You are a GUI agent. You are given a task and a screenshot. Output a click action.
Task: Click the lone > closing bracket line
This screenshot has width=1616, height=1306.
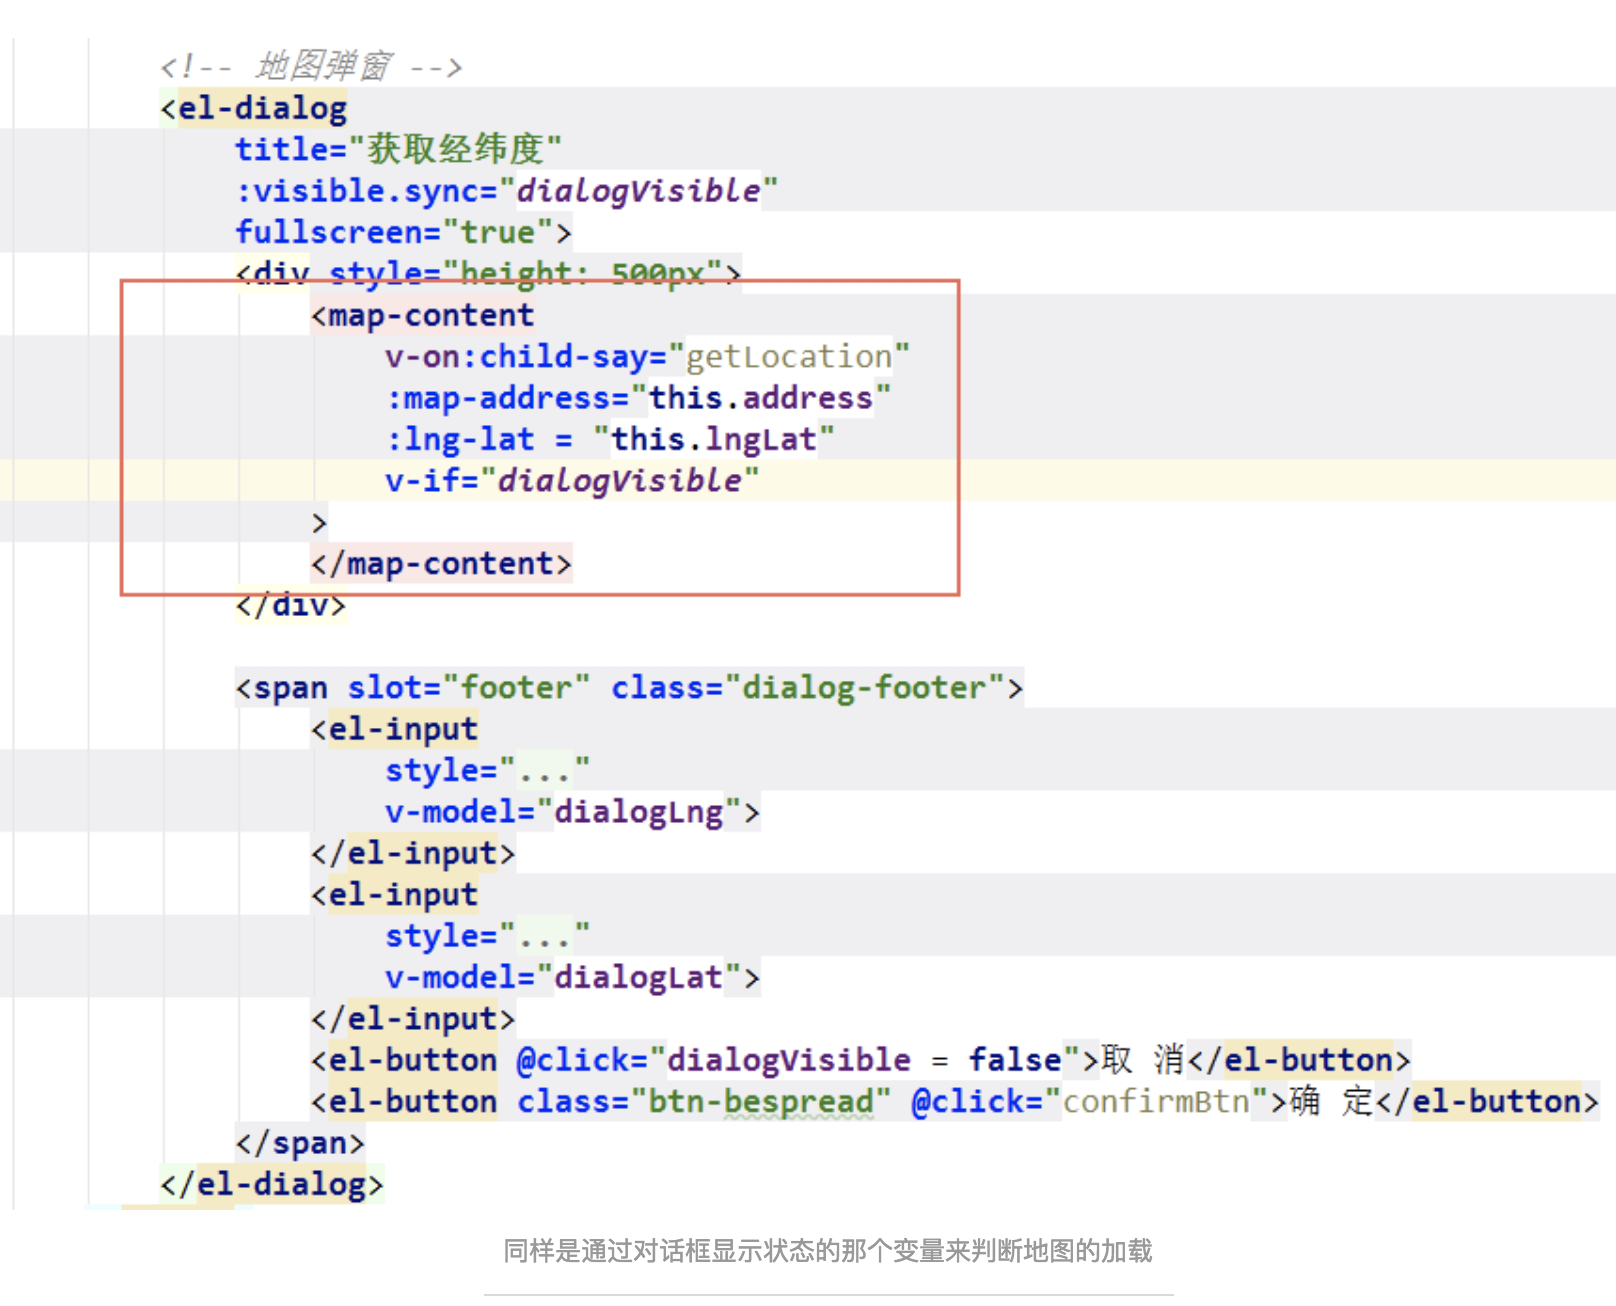pos(319,522)
